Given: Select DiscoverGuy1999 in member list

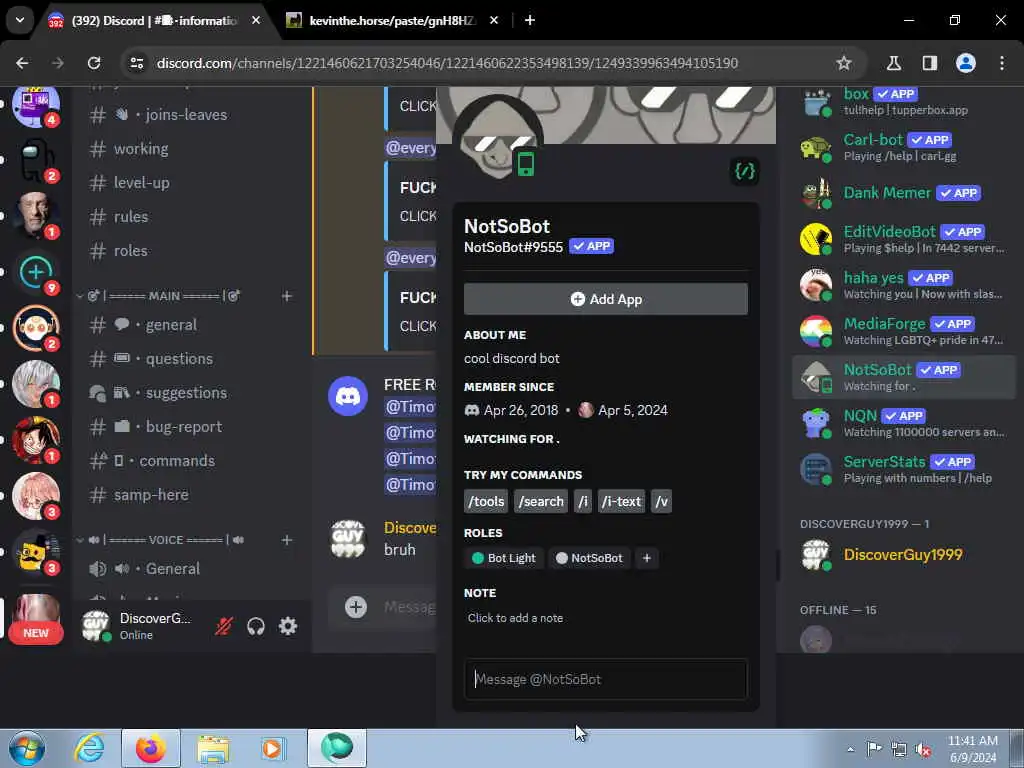Looking at the screenshot, I should [x=904, y=555].
